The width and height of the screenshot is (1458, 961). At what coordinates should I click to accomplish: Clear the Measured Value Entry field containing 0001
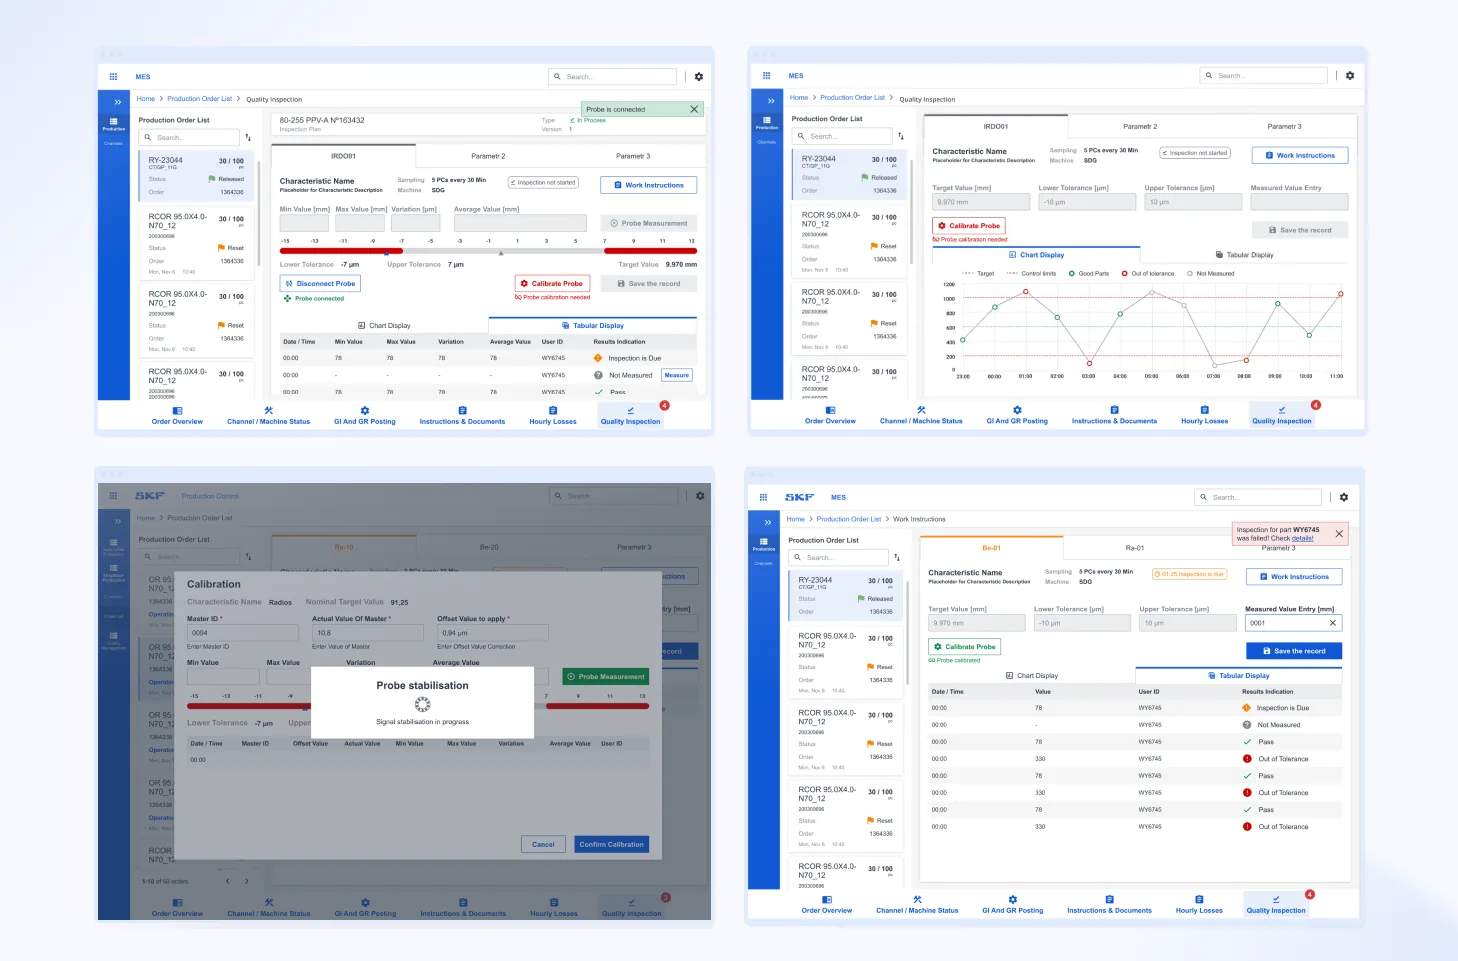1332,623
